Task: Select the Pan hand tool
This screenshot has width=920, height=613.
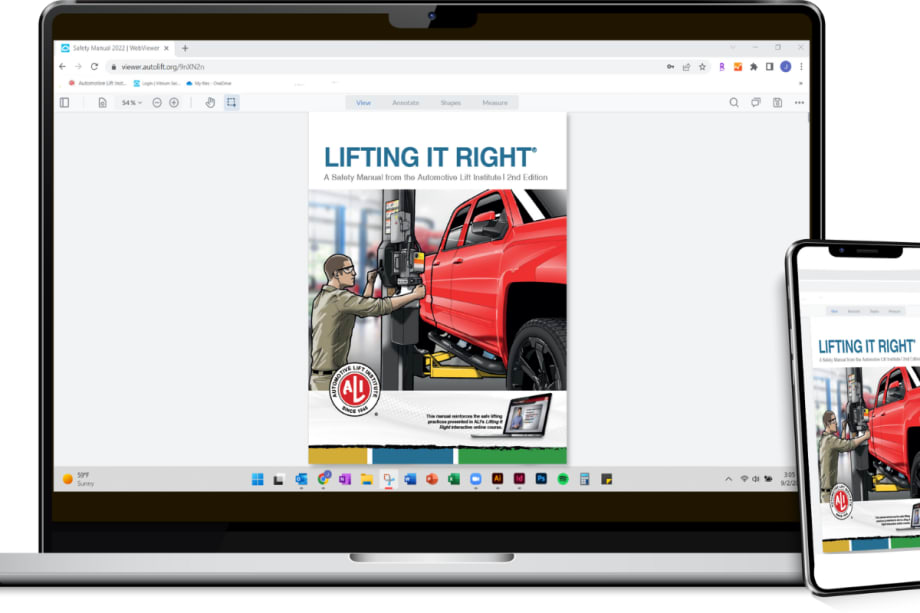Action: click(x=210, y=103)
